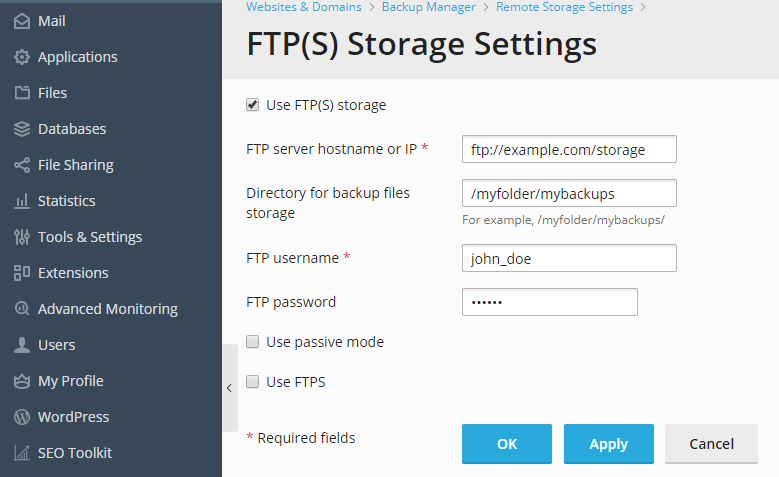Focus the FTP server hostname field
The height and width of the screenshot is (477, 779).
tap(569, 149)
